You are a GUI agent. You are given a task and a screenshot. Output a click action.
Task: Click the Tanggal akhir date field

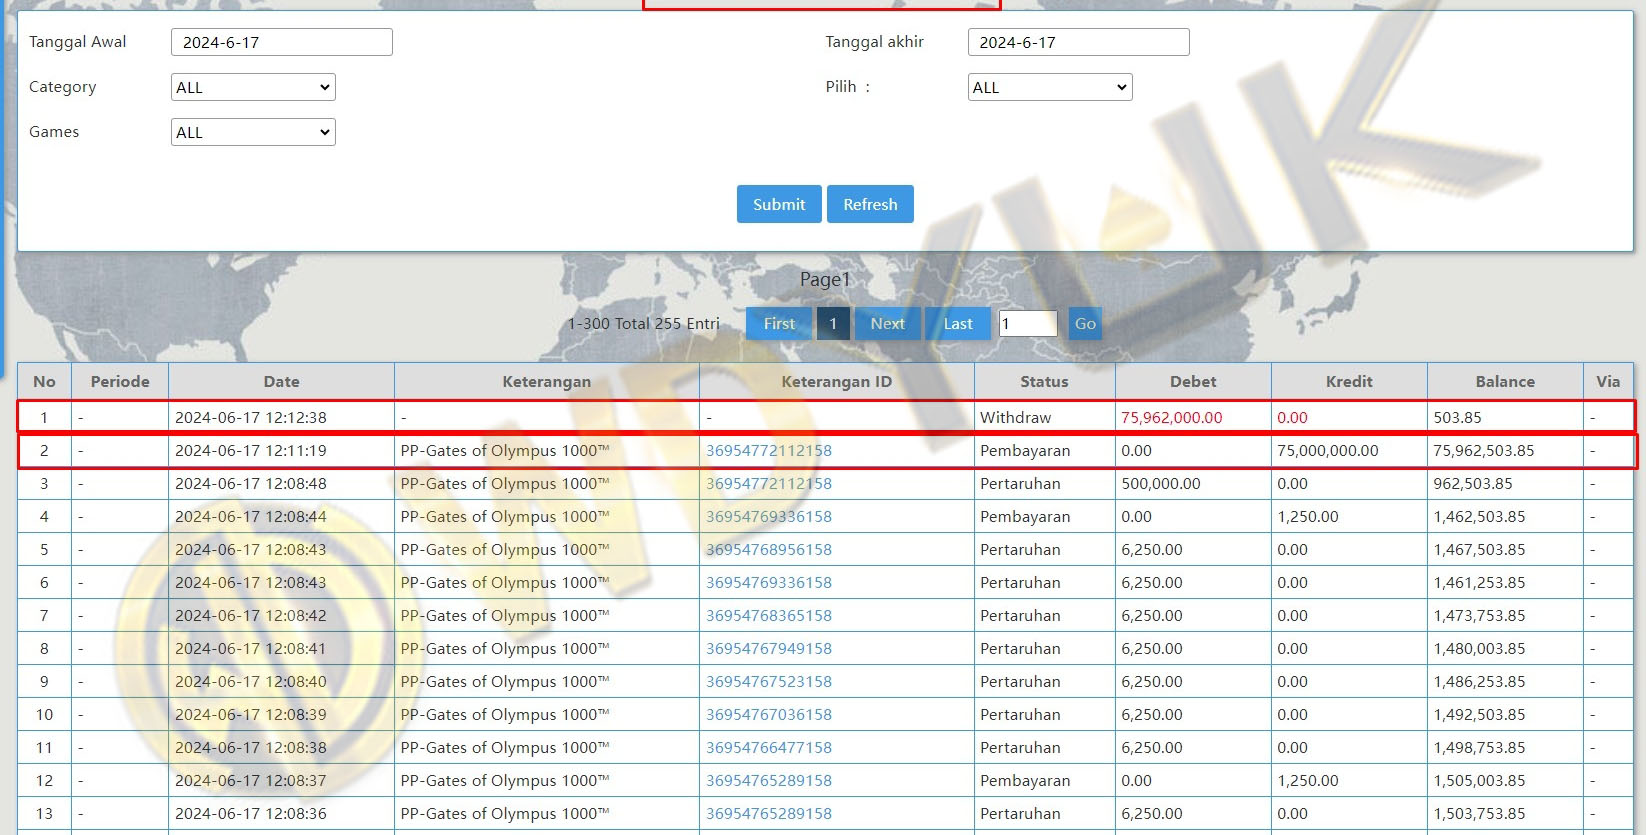tap(1078, 42)
